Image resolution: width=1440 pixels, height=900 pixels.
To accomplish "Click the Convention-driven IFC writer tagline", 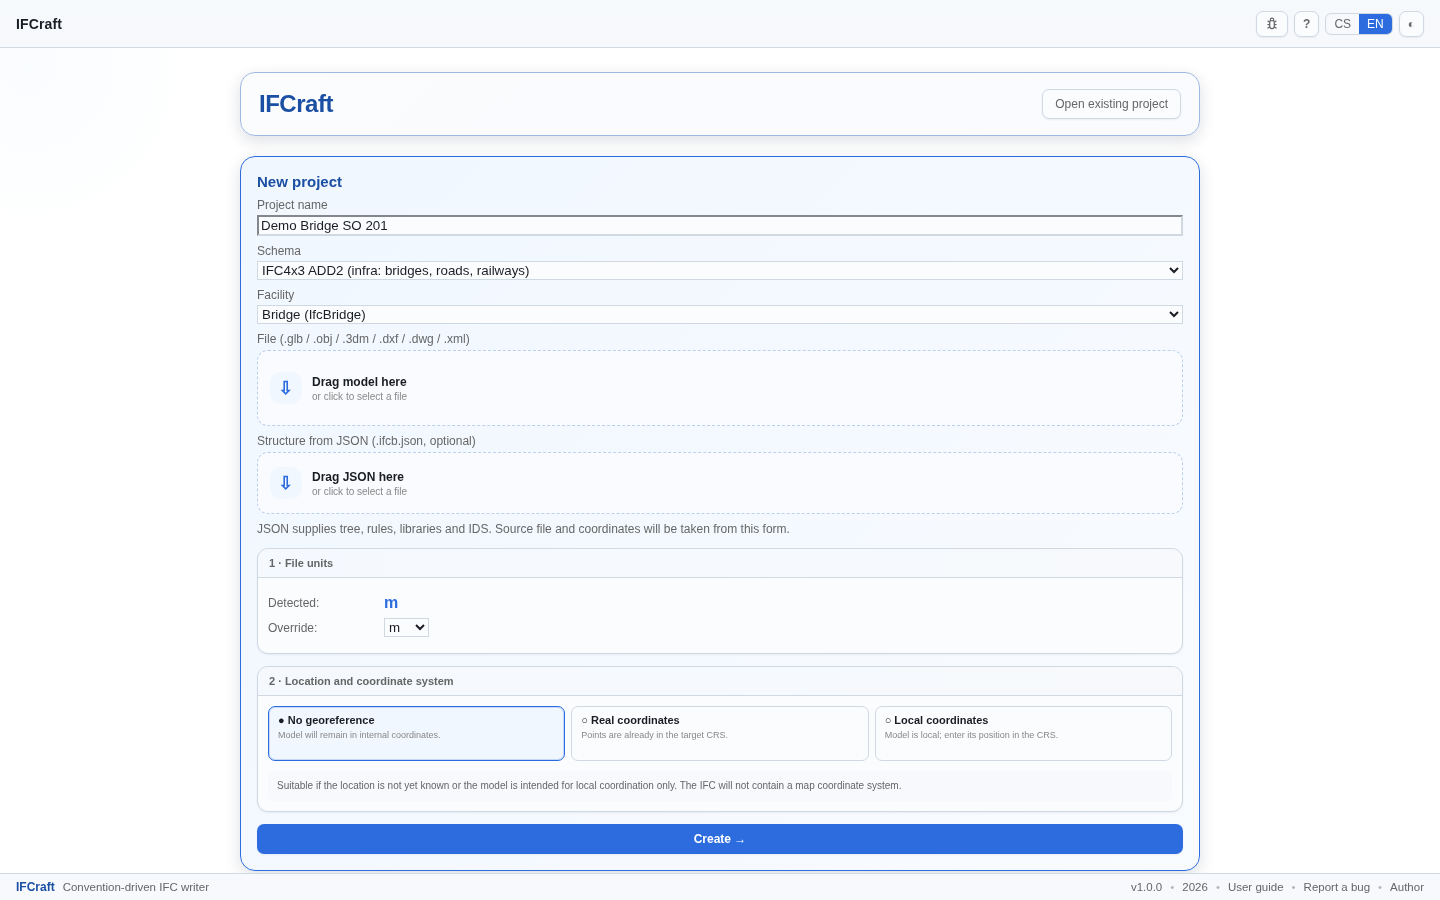I will coord(136,887).
